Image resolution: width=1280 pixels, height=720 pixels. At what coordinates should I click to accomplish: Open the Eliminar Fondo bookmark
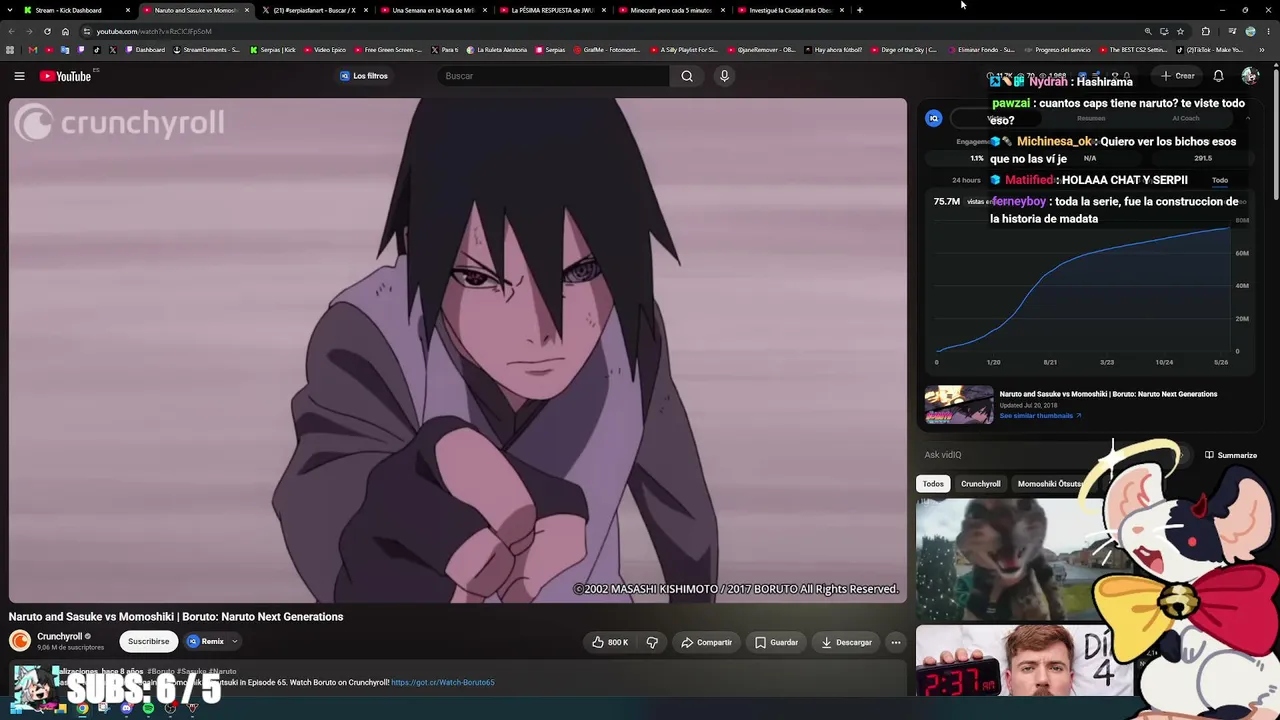980,50
